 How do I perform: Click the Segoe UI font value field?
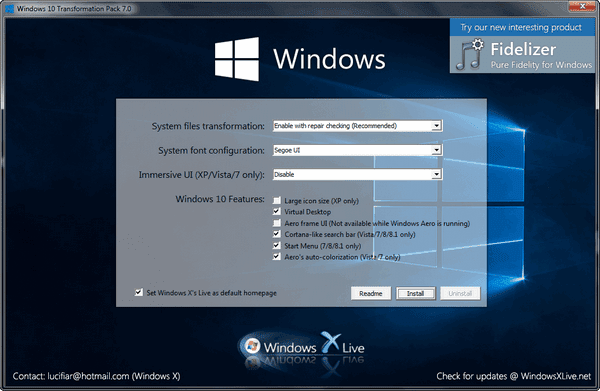[357, 150]
